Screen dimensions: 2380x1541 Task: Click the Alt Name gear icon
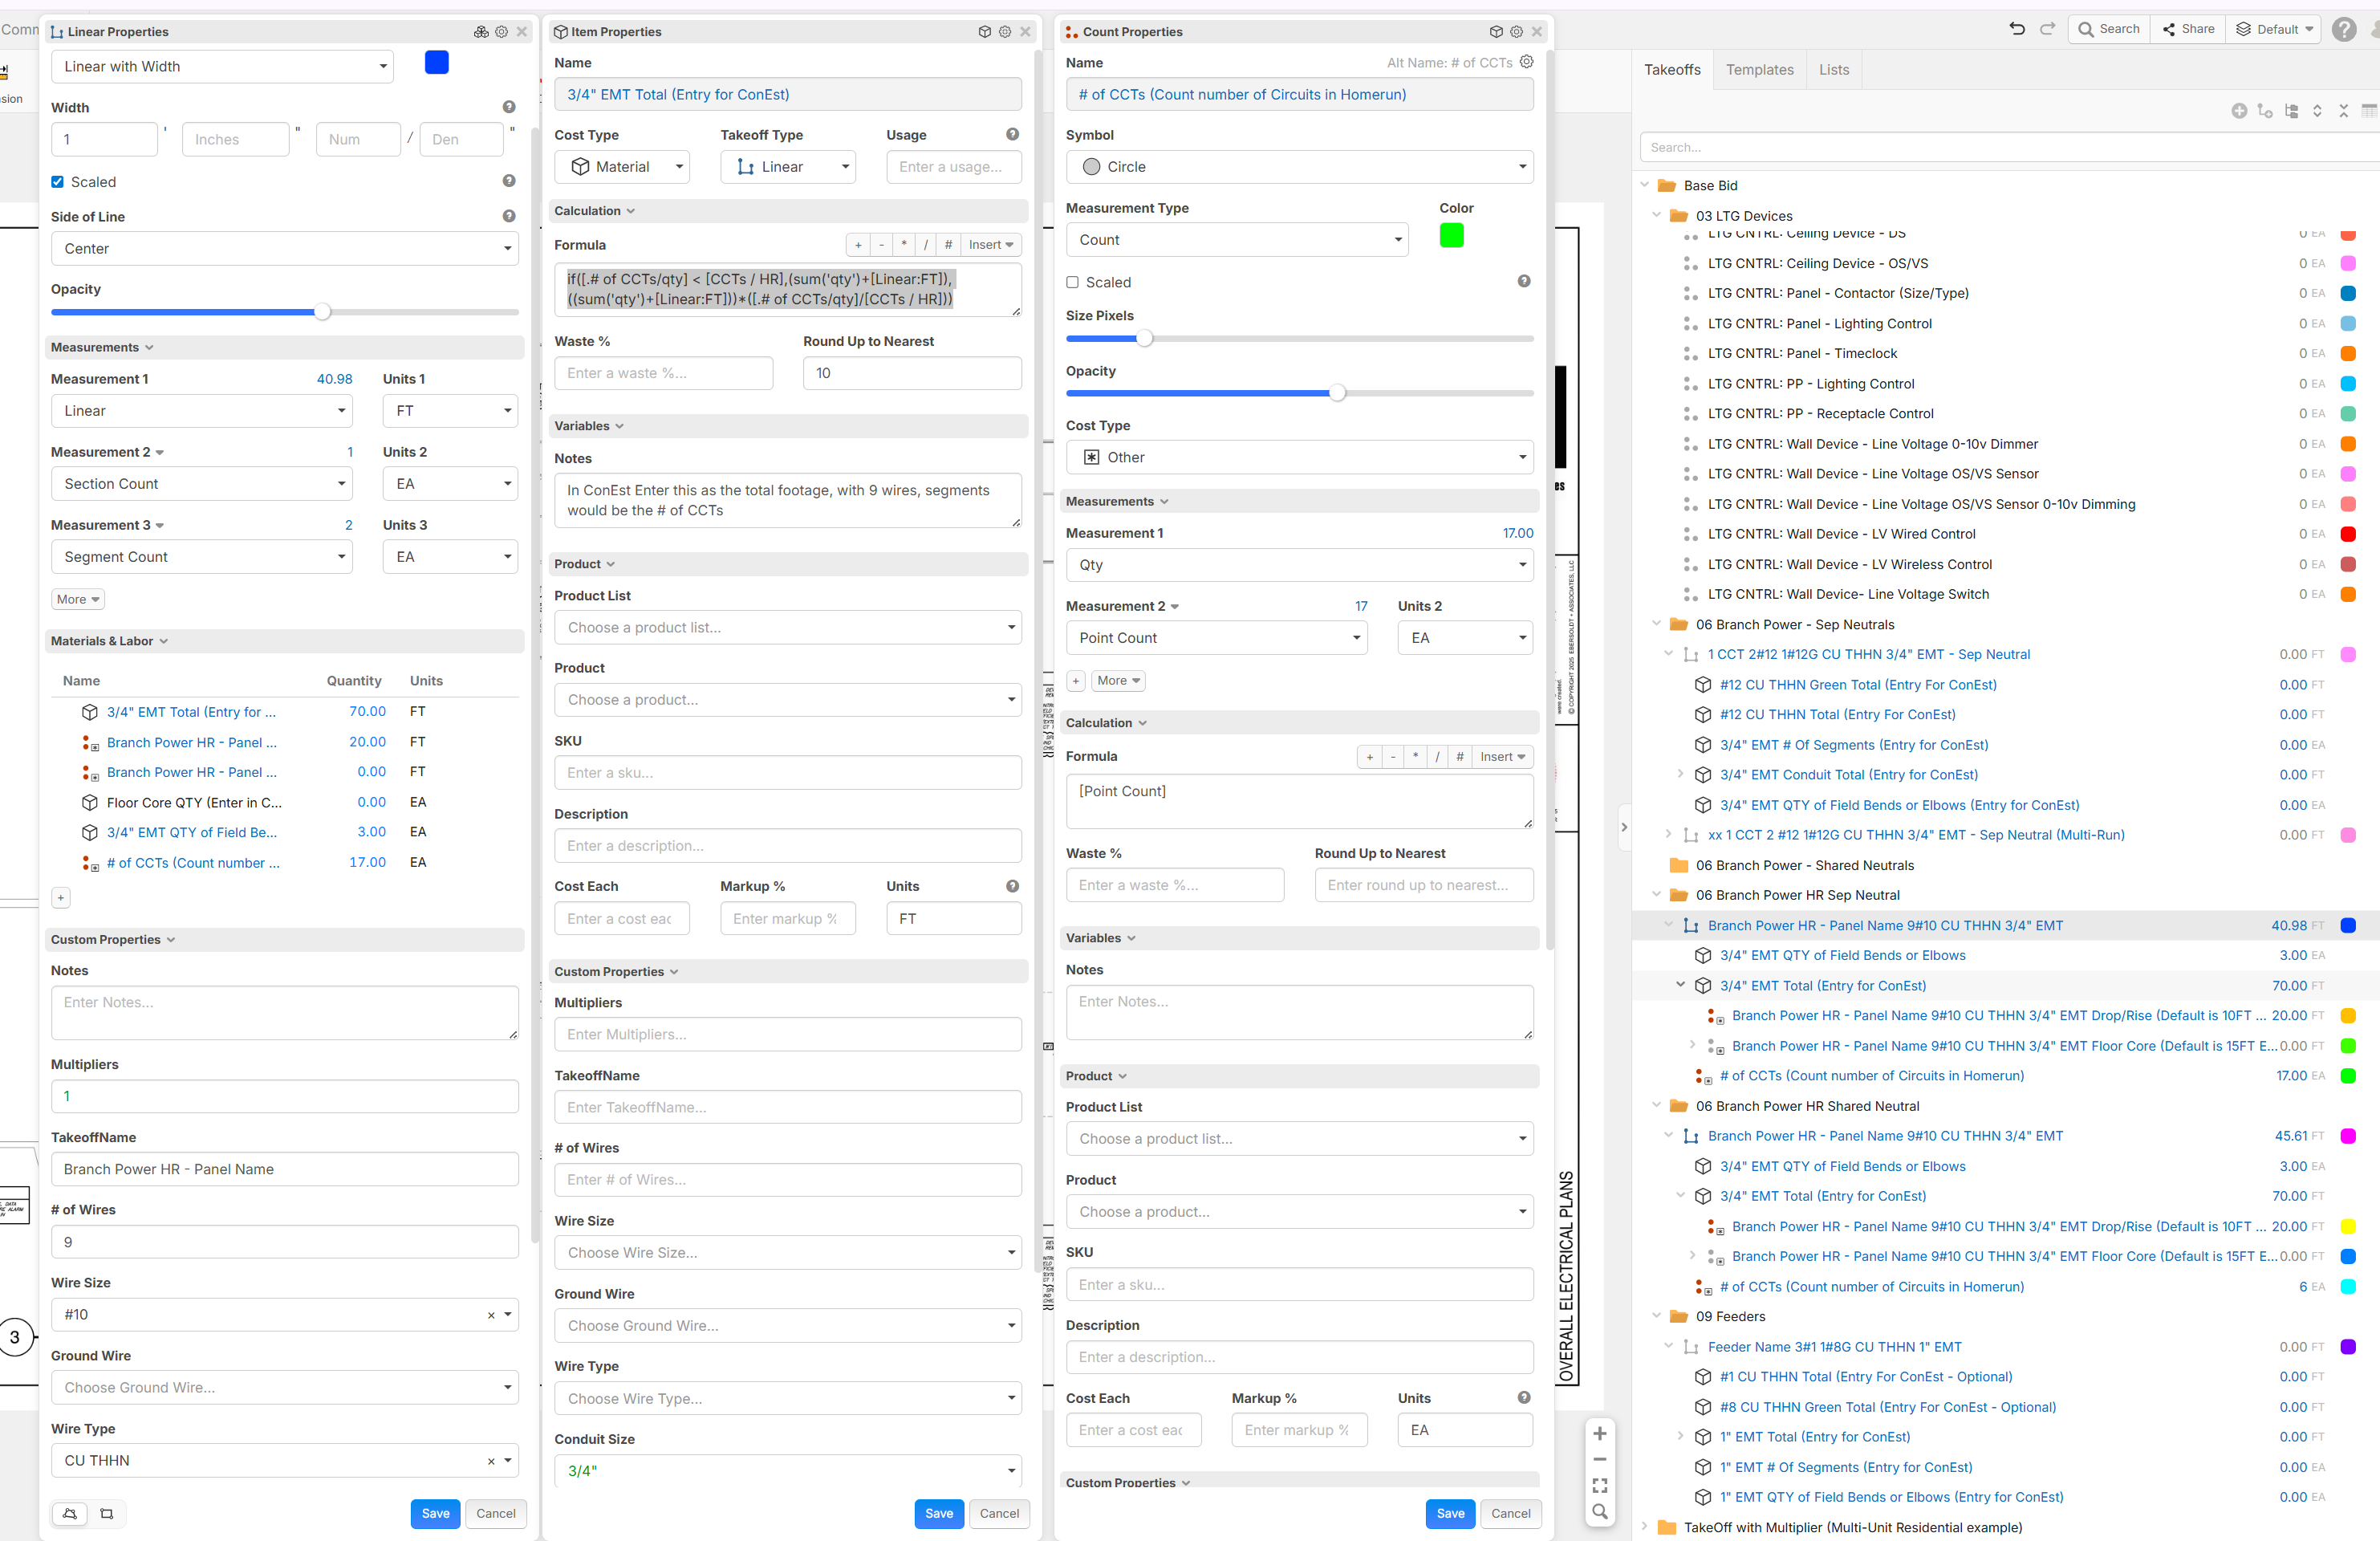point(1526,62)
